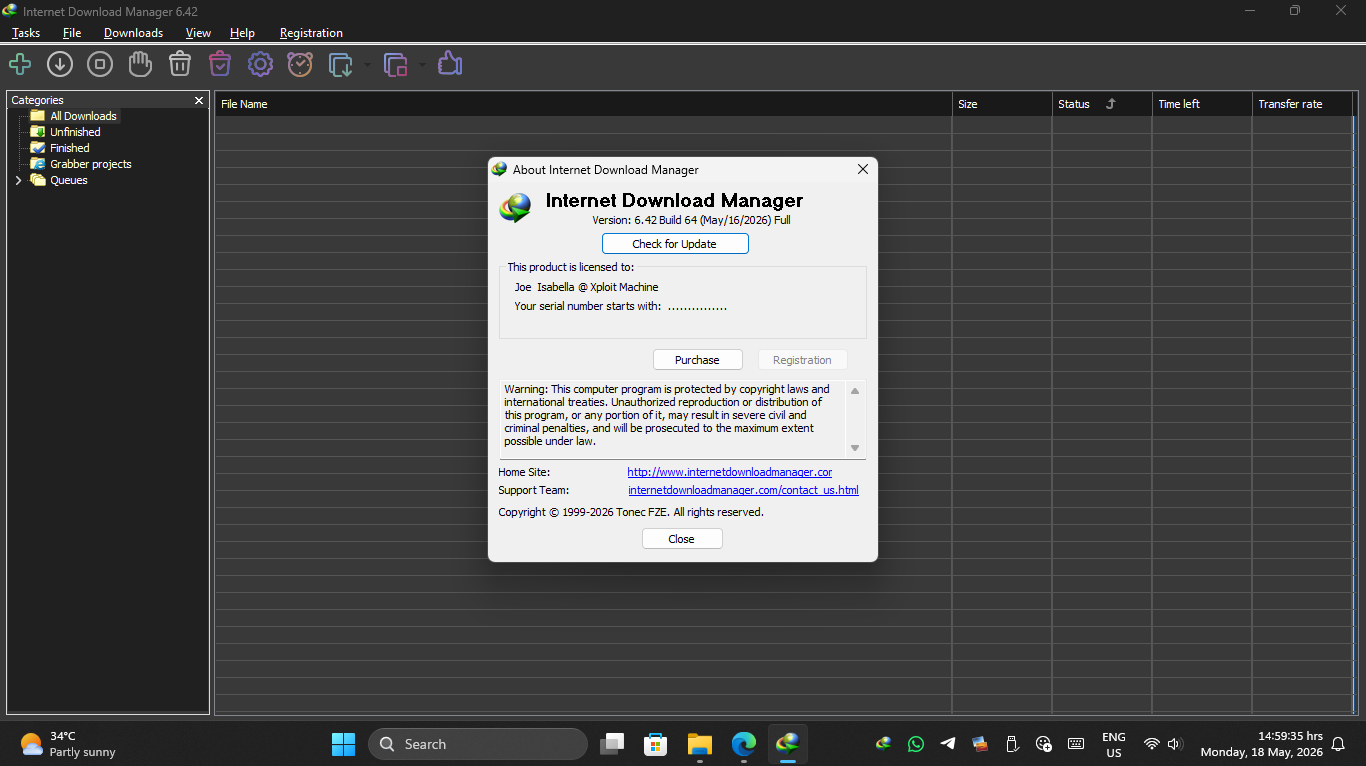Image resolution: width=1366 pixels, height=766 pixels.
Task: Click the Stop Queue toolbar icon
Action: (x=396, y=65)
